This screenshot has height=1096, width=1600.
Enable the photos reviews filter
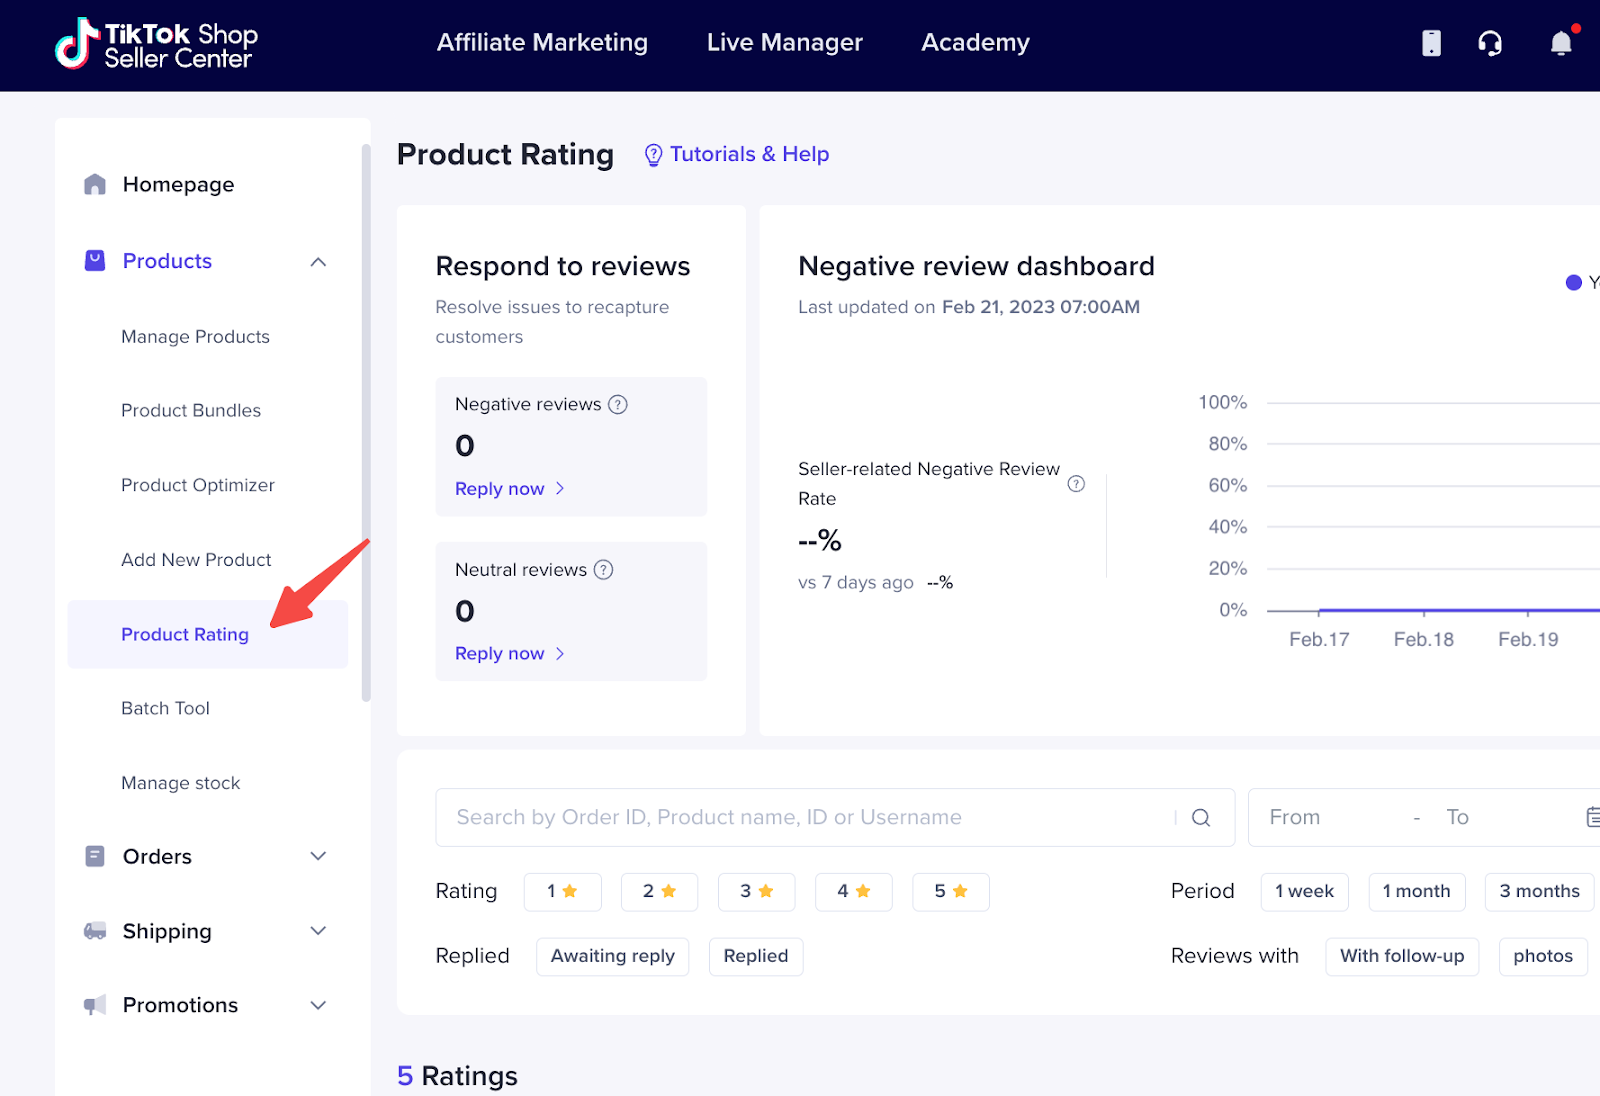click(1542, 956)
